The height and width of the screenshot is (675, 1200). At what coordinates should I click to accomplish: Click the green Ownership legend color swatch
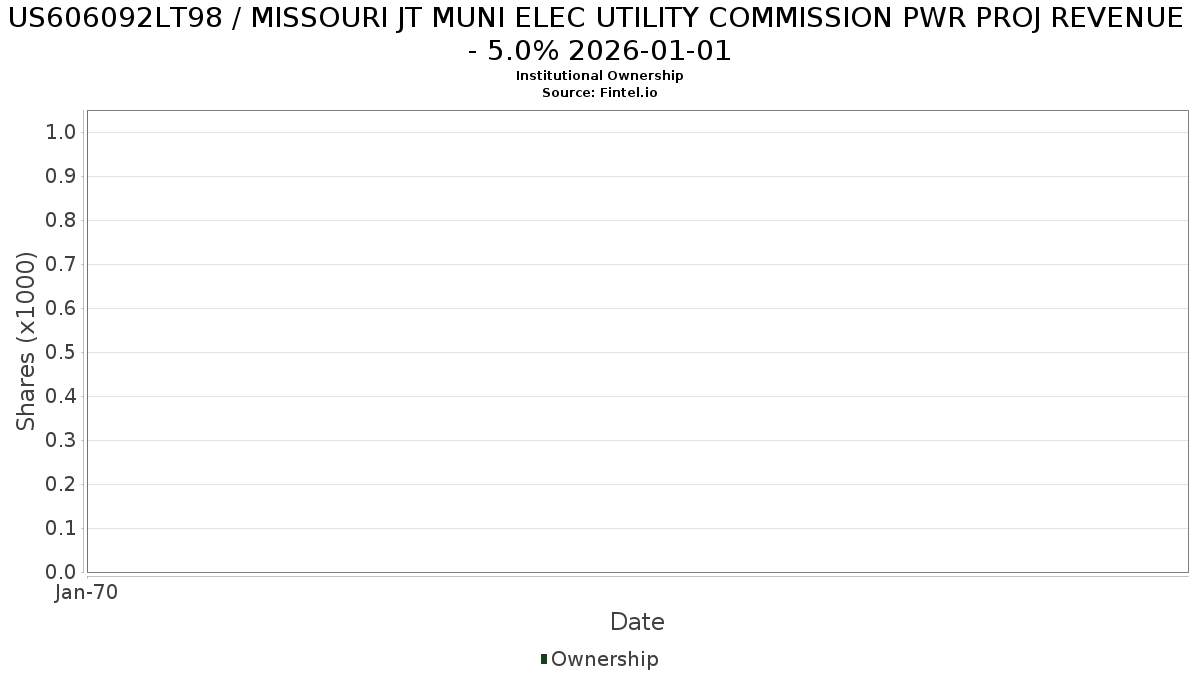point(544,659)
